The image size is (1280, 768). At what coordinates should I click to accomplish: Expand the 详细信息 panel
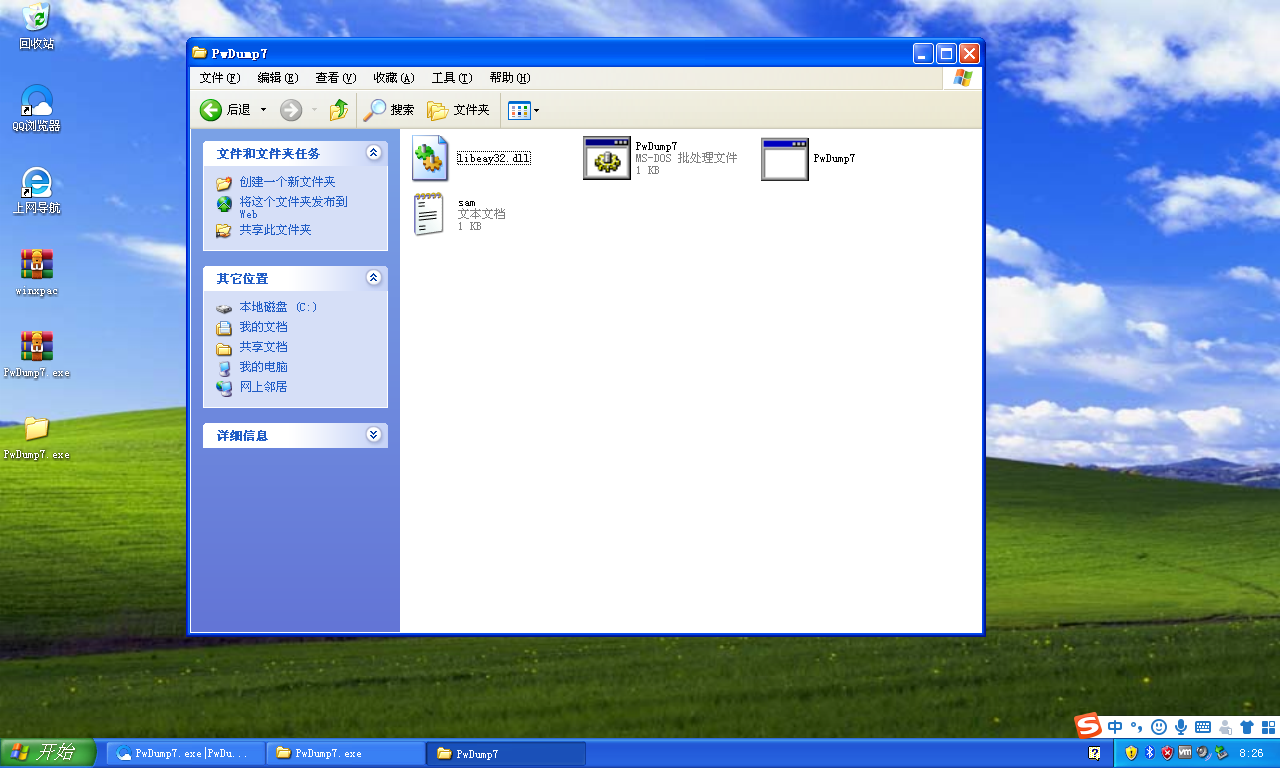pyautogui.click(x=373, y=435)
